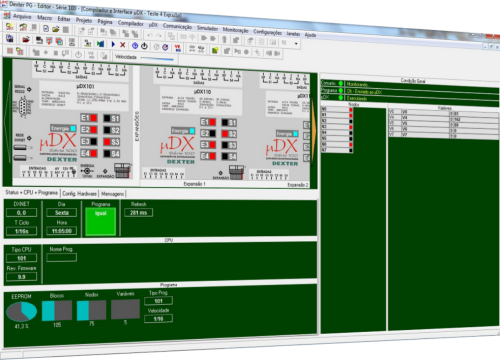Toggle output S3 on the µDX101 module

(112, 142)
